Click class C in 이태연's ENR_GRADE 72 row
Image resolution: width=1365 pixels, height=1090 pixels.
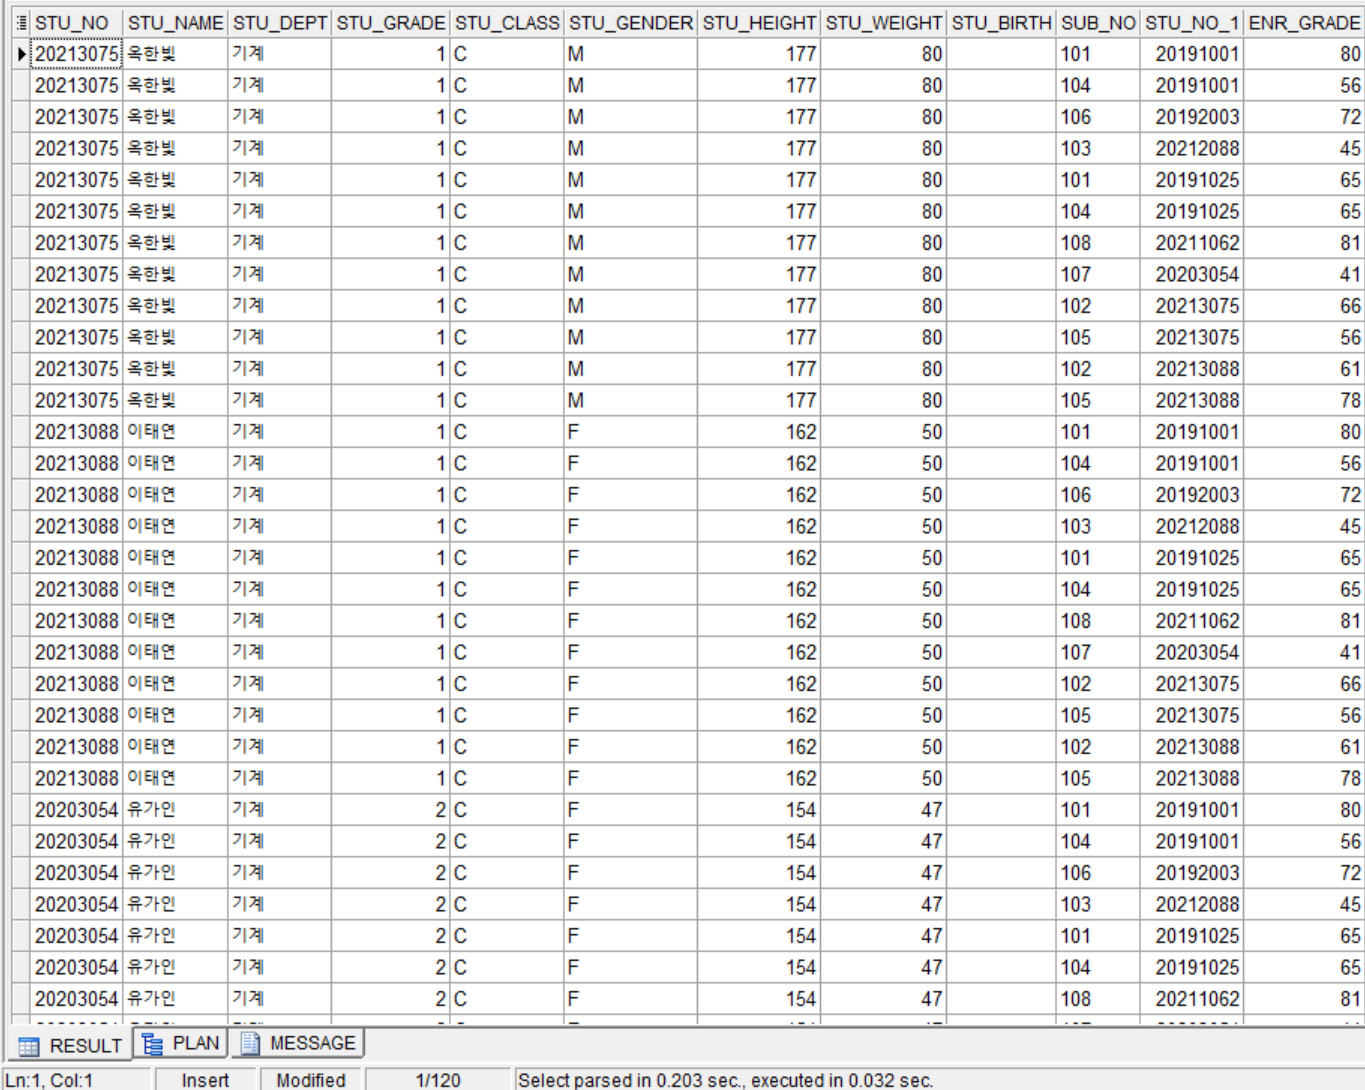[x=506, y=495]
